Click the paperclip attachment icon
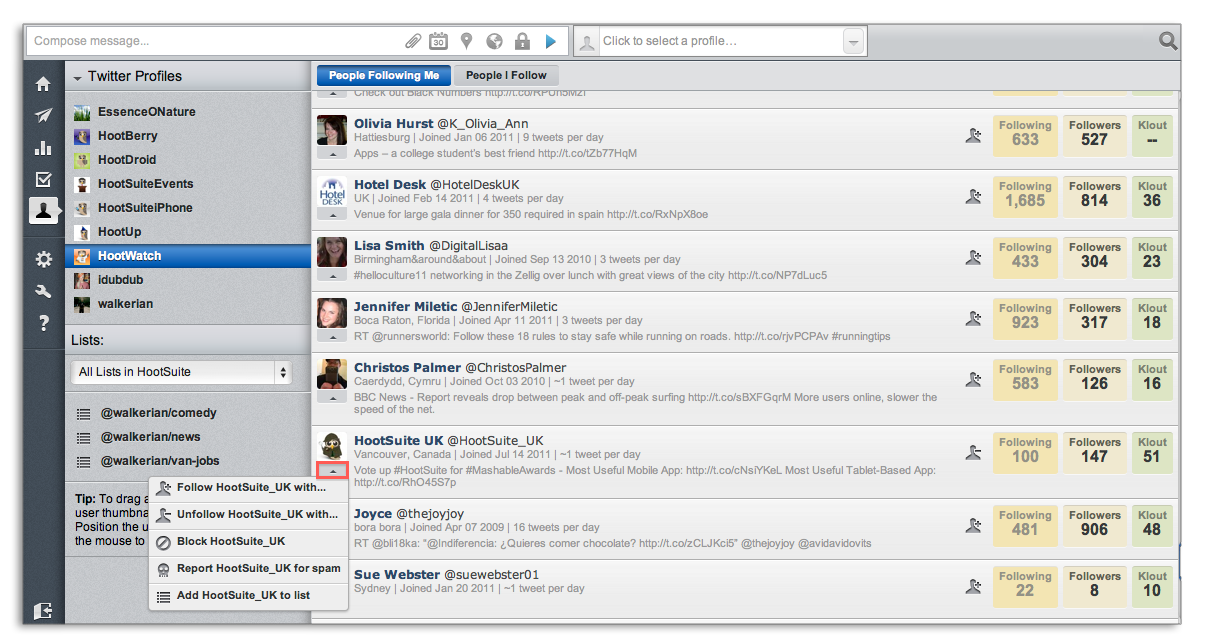This screenshot has width=1206, height=642. [x=412, y=41]
